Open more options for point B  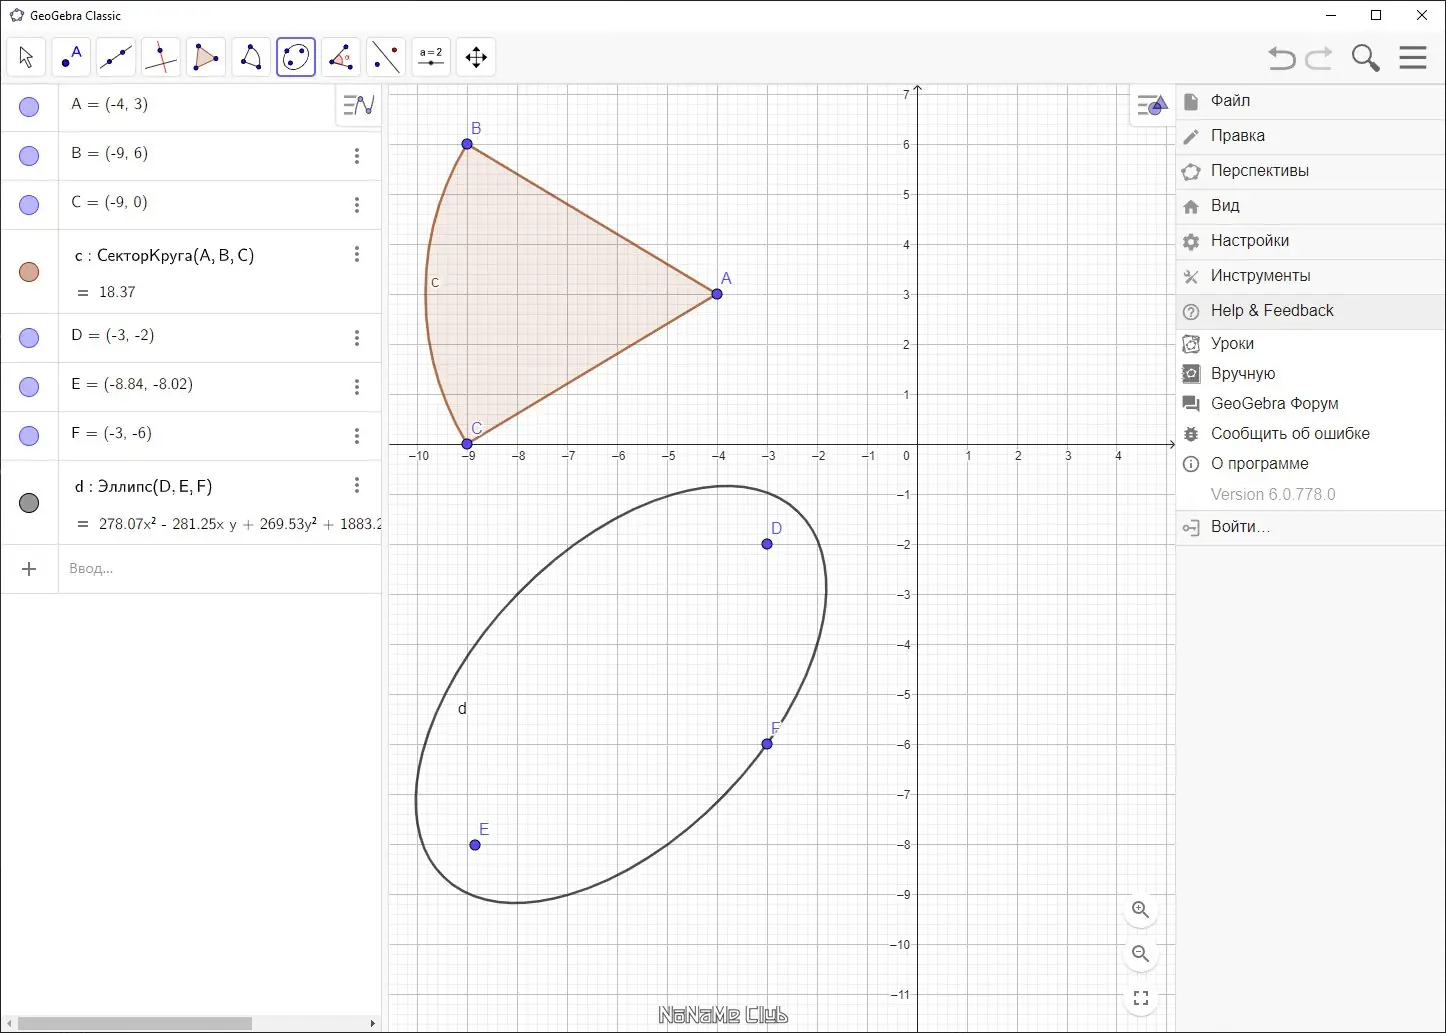(x=357, y=156)
